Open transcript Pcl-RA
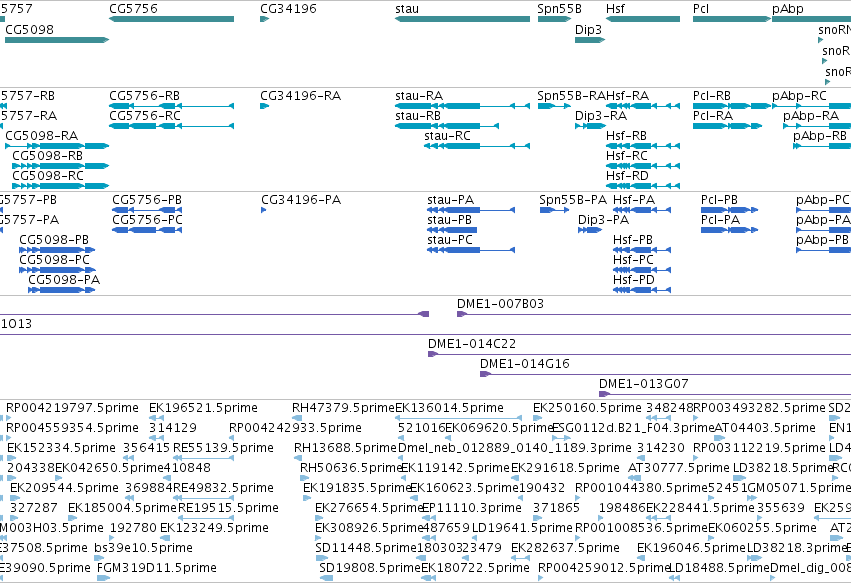Image resolution: width=851 pixels, height=583 pixels. (x=727, y=126)
